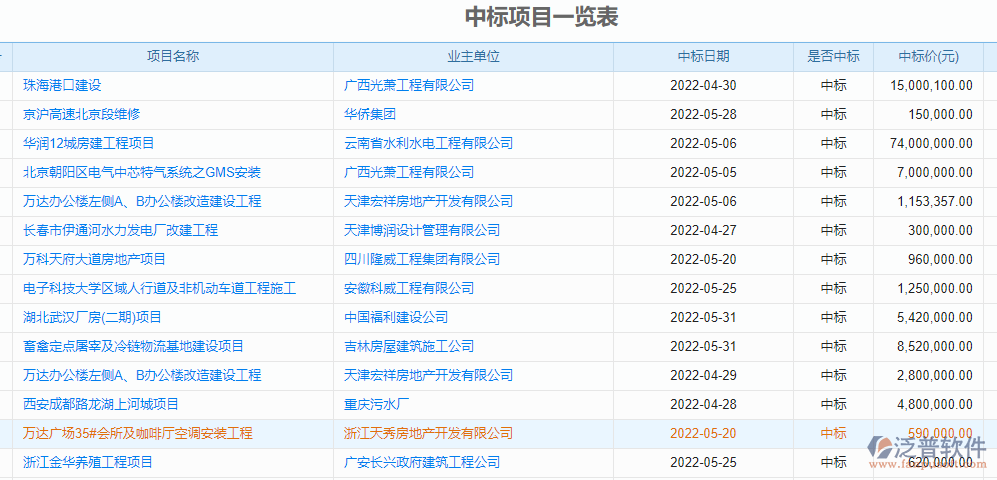Open 畜禽定点屠宰及冷链物流基地建设项目 link

tap(134, 347)
